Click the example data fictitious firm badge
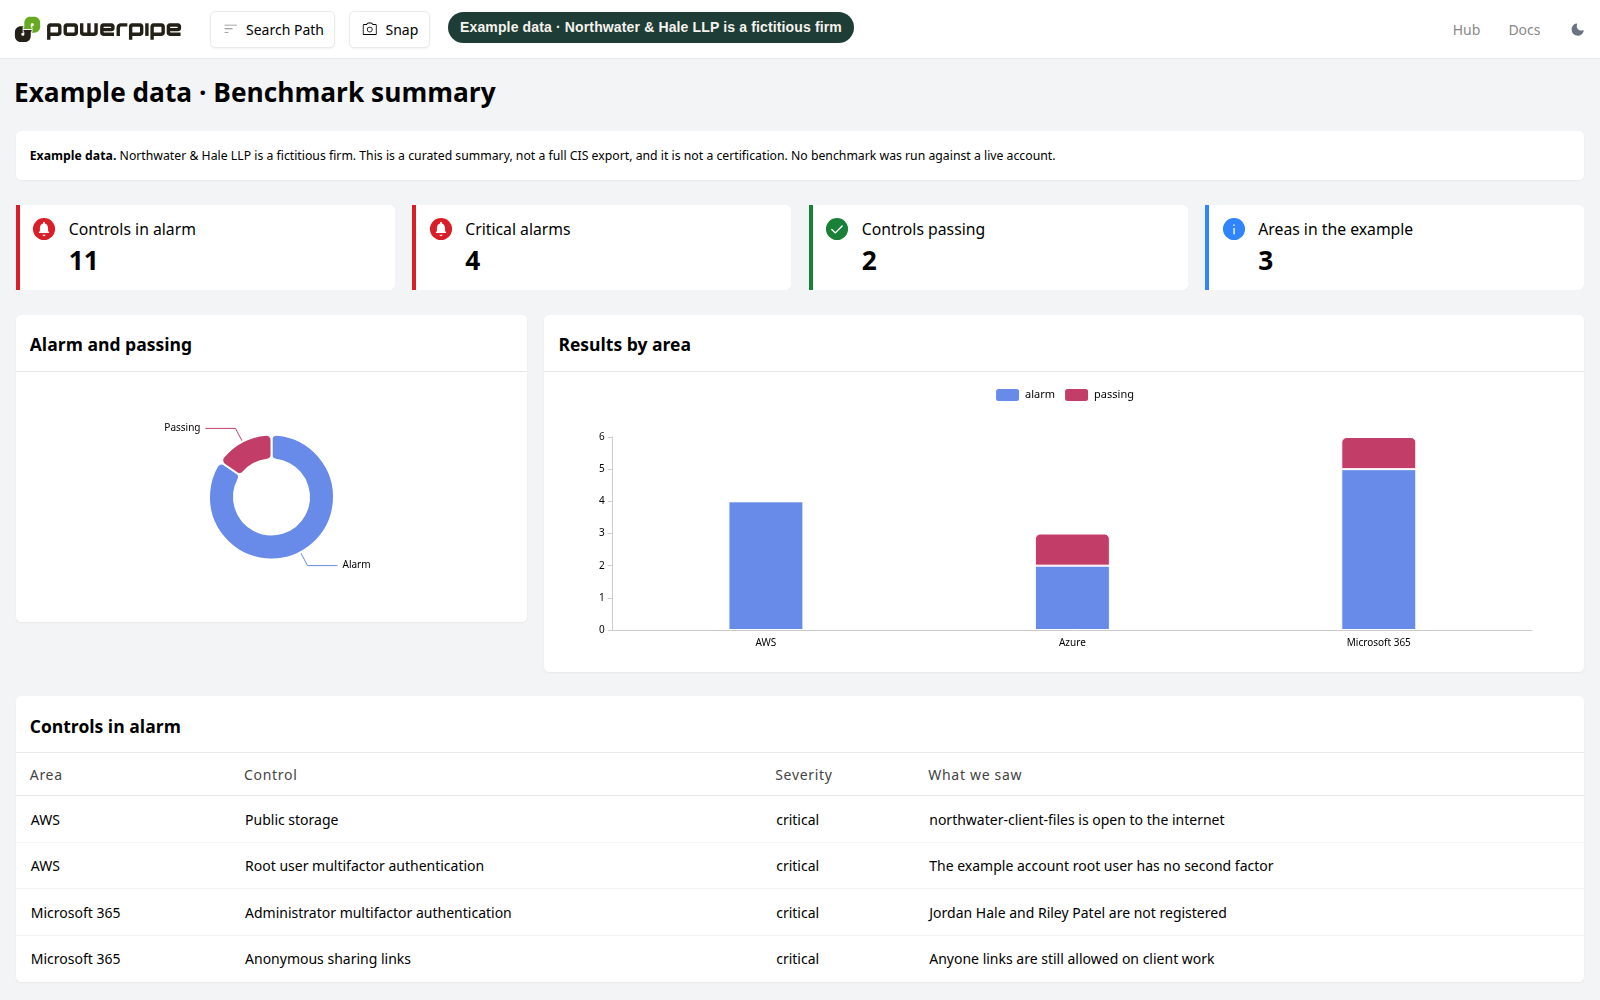1600x1000 pixels. [x=651, y=28]
